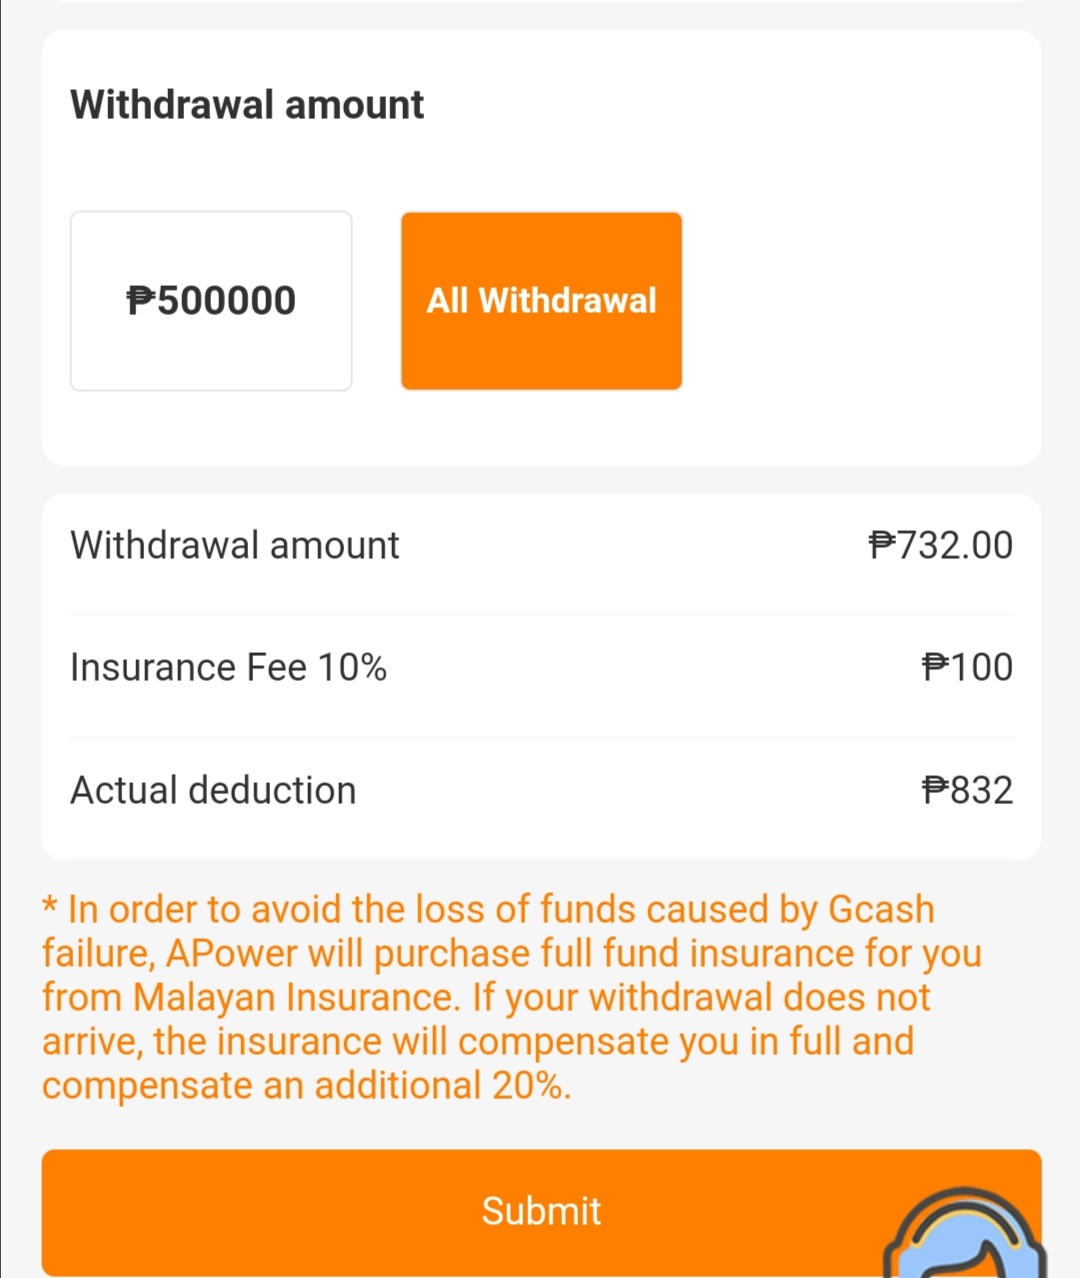
Task: Click the word Gcash in the orange notice
Action: tap(881, 909)
